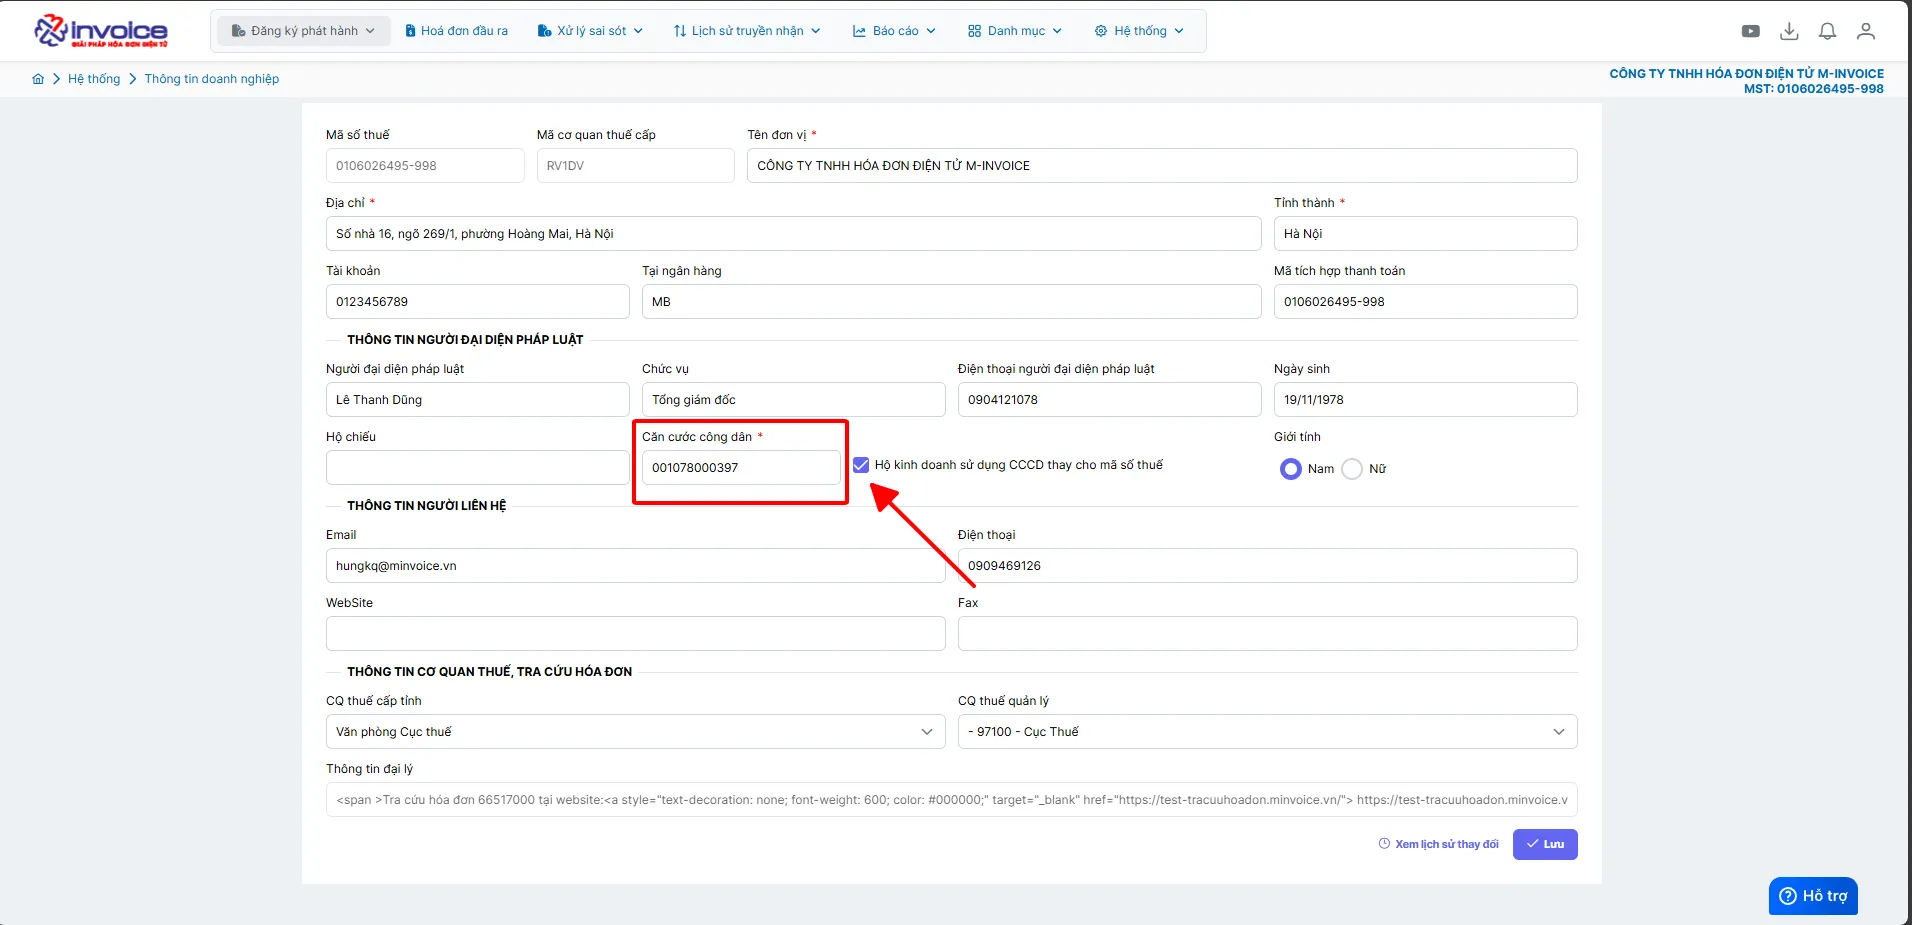Click the company name text in header
The image size is (1912, 925).
pyautogui.click(x=1746, y=74)
